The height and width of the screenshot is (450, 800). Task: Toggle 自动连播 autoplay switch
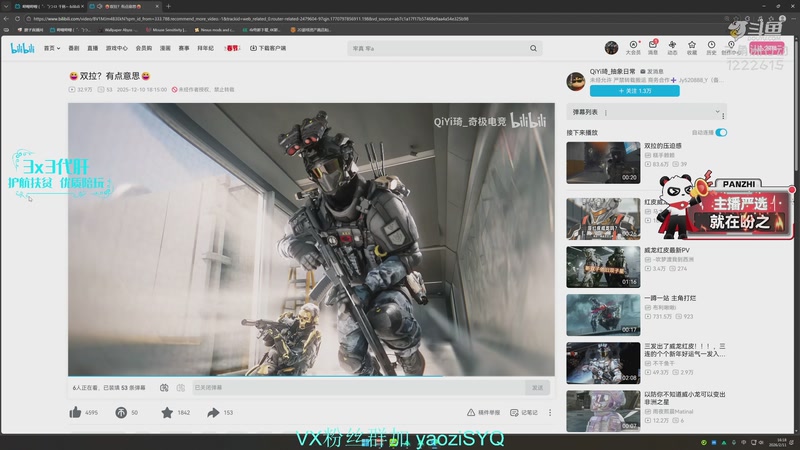coord(721,132)
